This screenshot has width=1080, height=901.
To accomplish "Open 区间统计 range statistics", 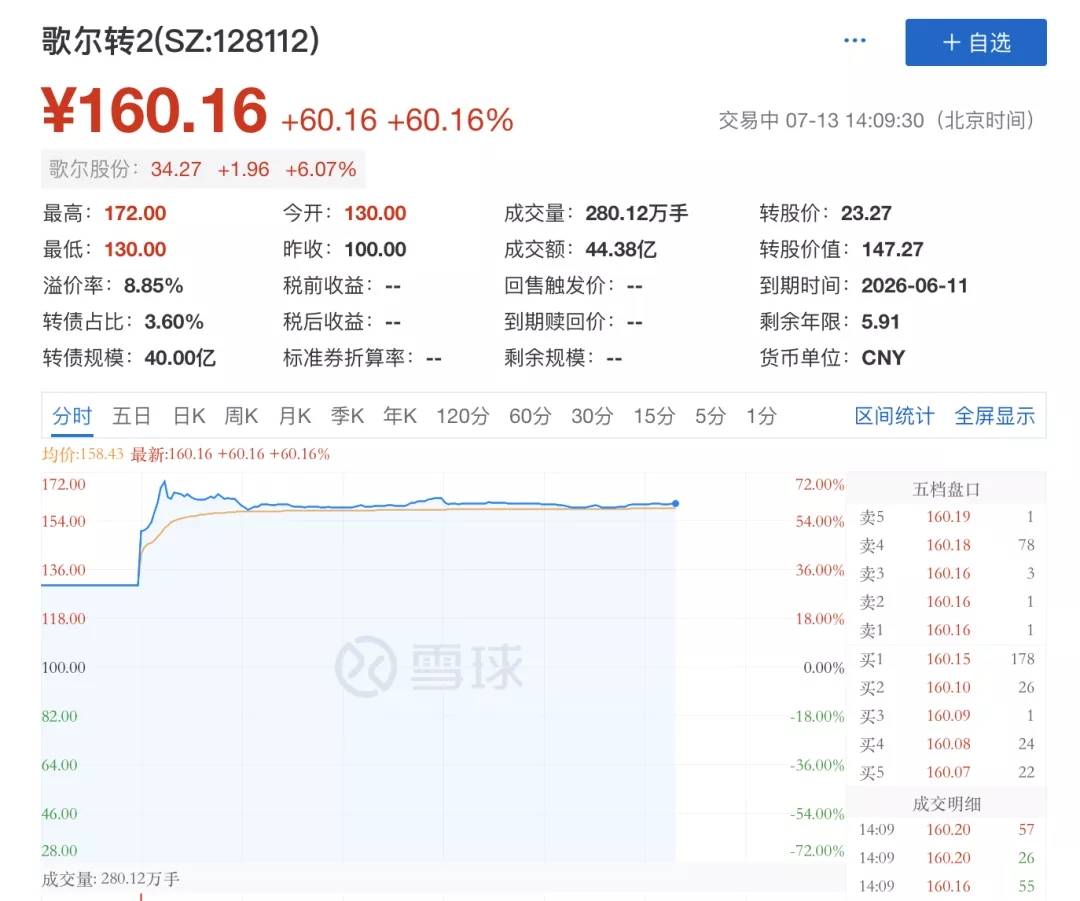I will pos(894,416).
